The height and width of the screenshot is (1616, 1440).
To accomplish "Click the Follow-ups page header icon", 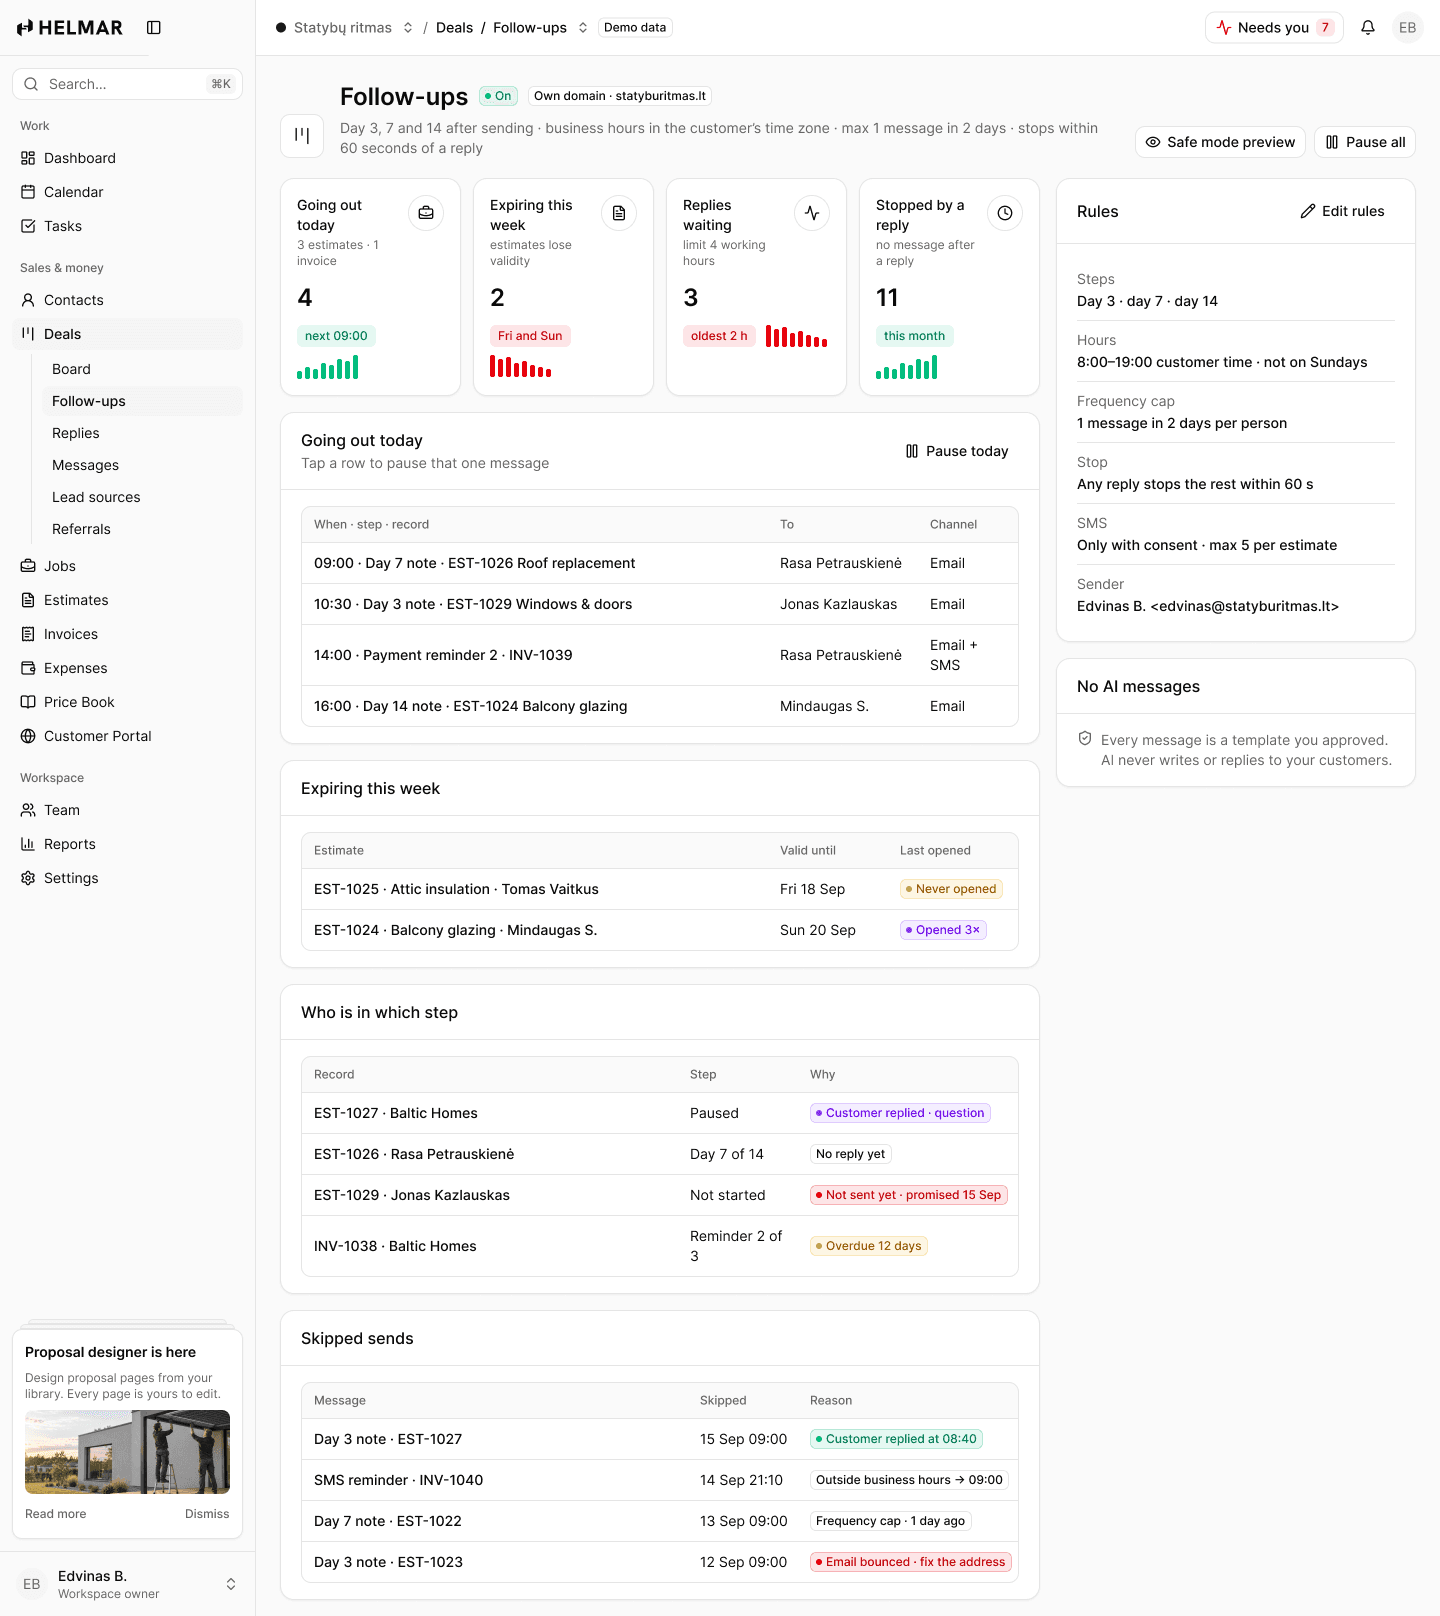I will pyautogui.click(x=302, y=136).
